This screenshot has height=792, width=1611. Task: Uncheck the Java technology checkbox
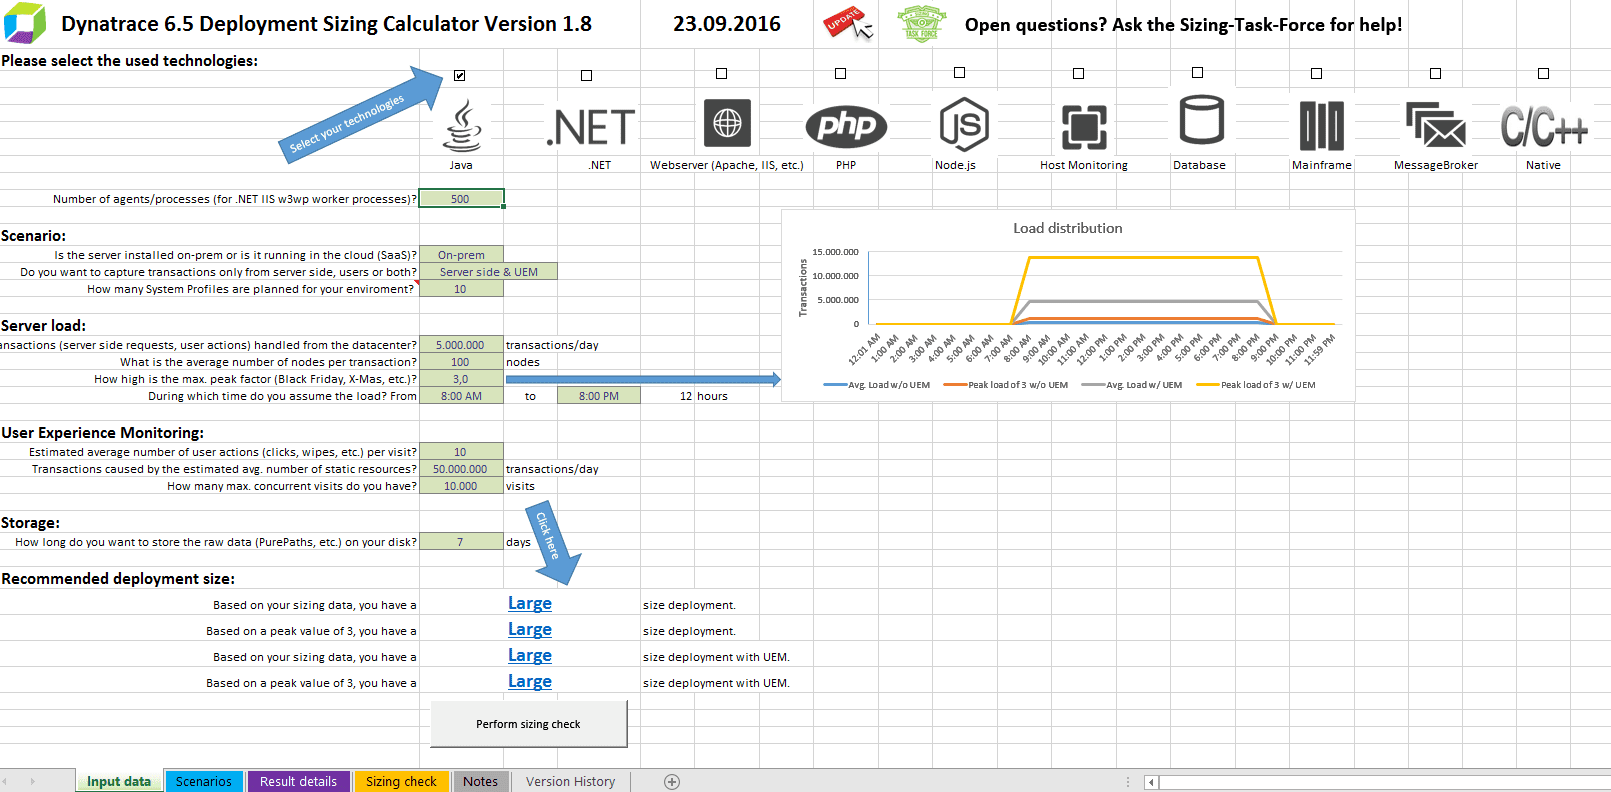coord(459,76)
